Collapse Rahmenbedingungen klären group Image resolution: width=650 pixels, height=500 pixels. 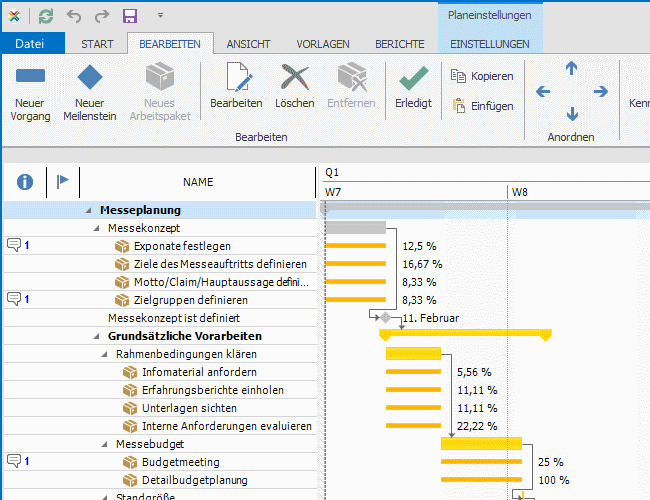pyautogui.click(x=104, y=354)
